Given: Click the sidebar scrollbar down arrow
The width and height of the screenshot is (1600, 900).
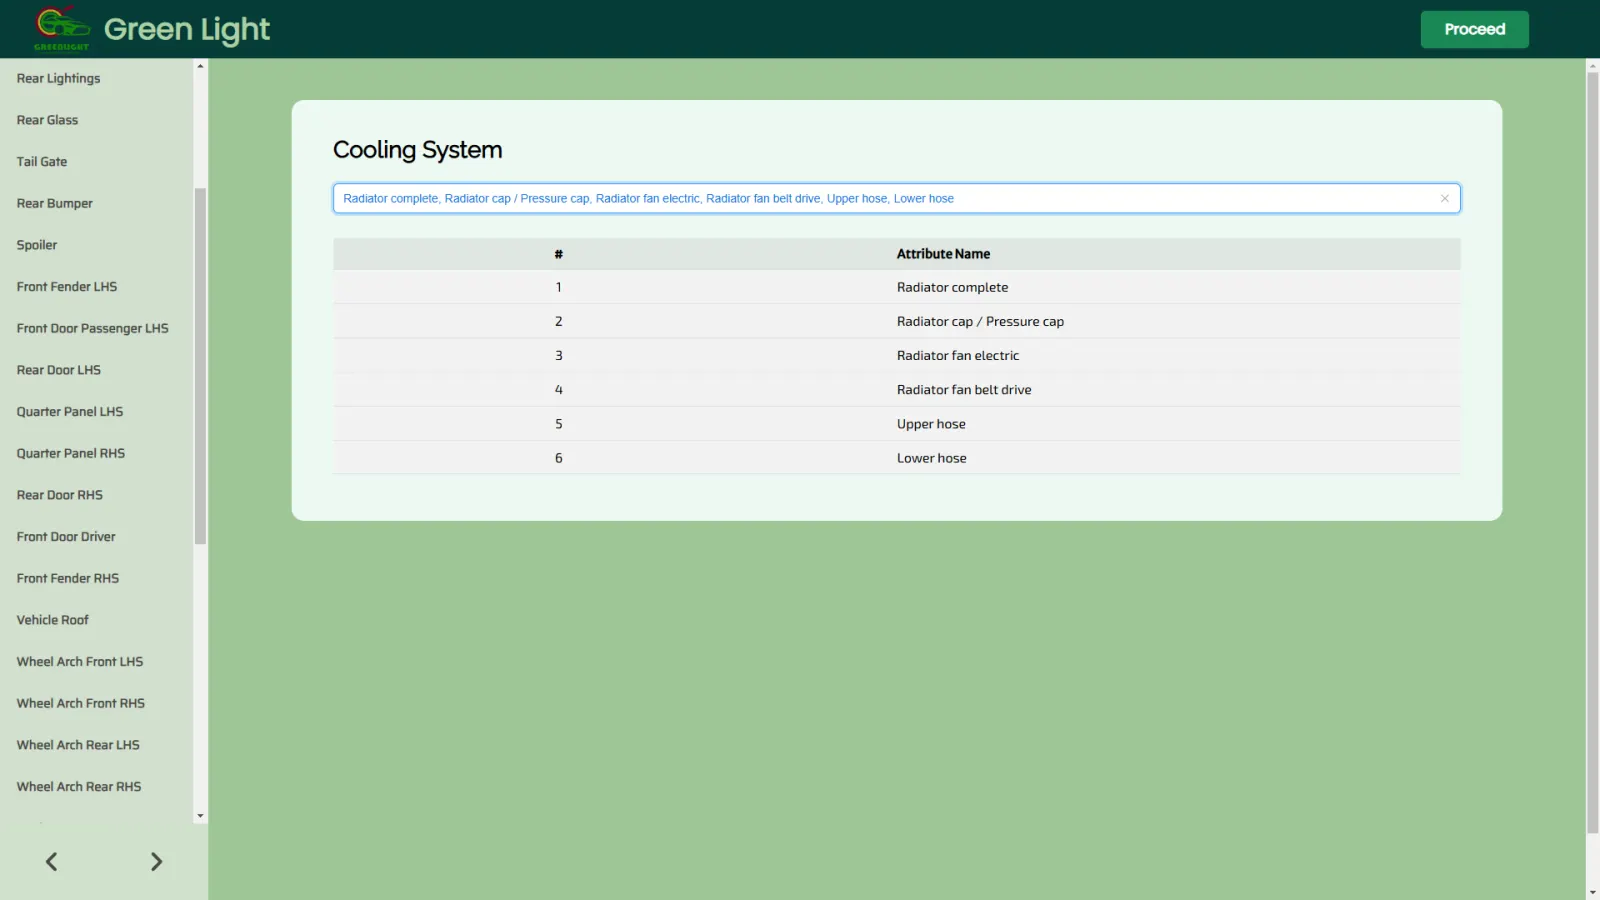Looking at the screenshot, I should pos(200,816).
